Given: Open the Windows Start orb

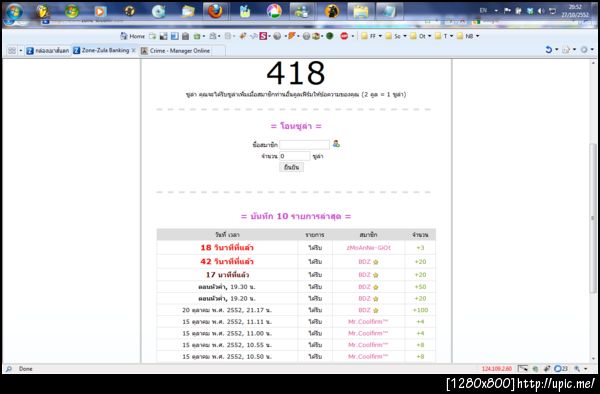Looking at the screenshot, I should [x=14, y=11].
